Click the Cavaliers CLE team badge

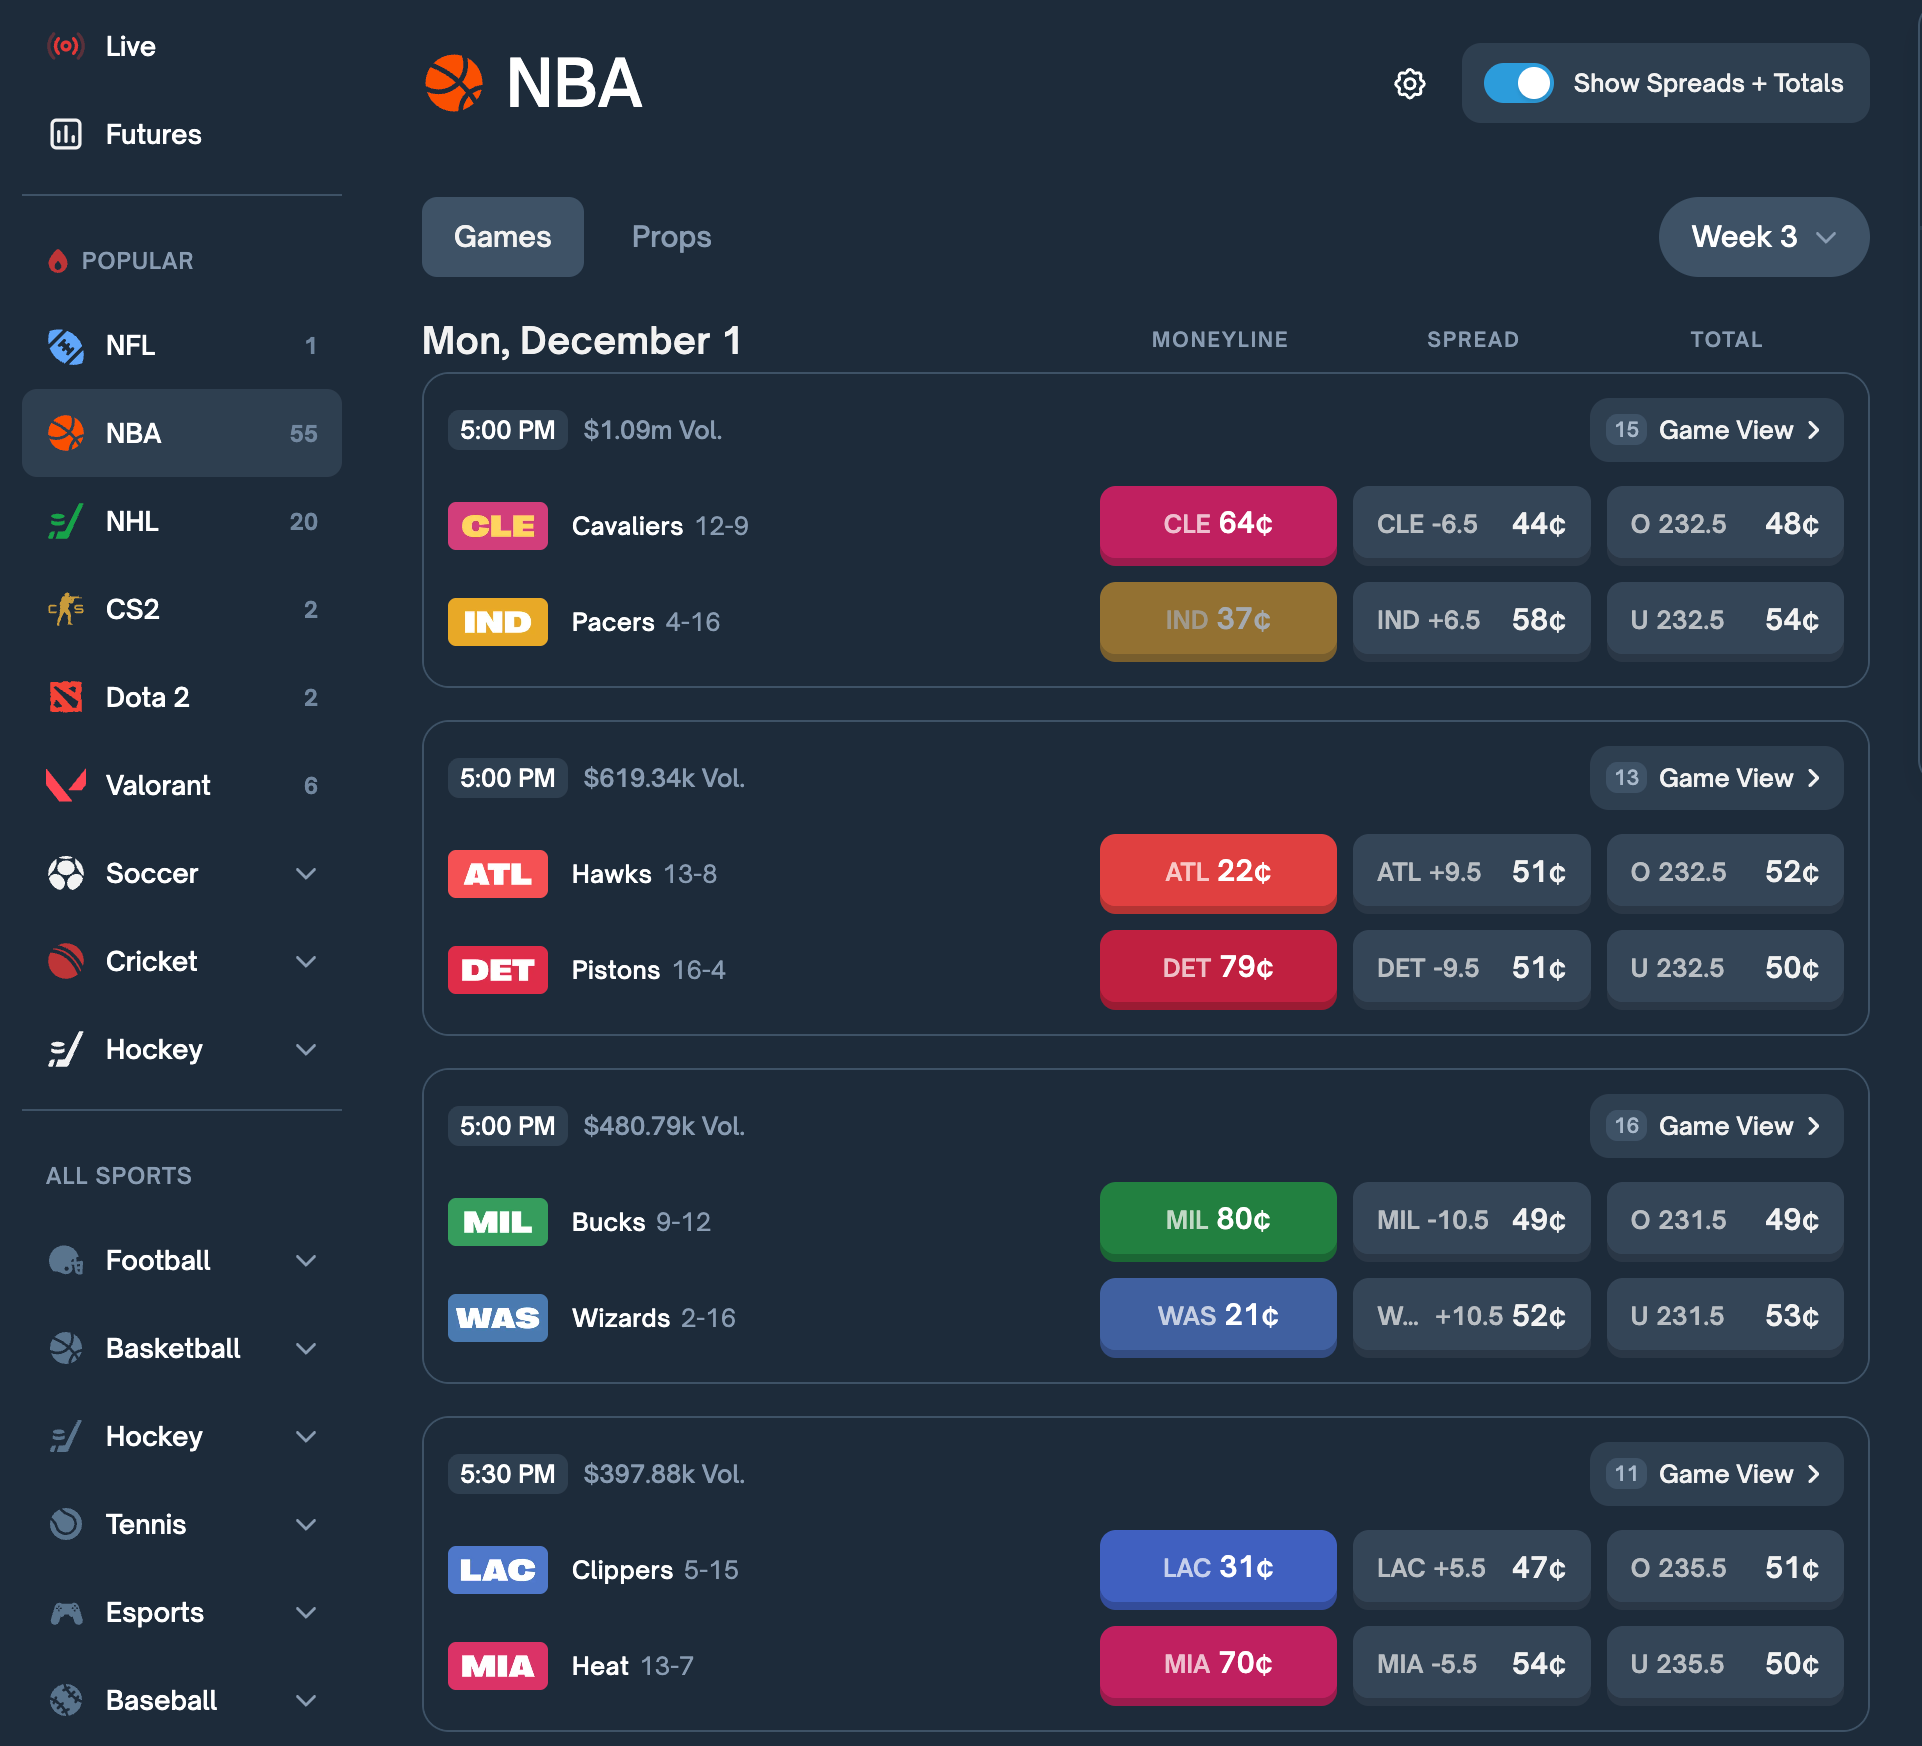[497, 526]
